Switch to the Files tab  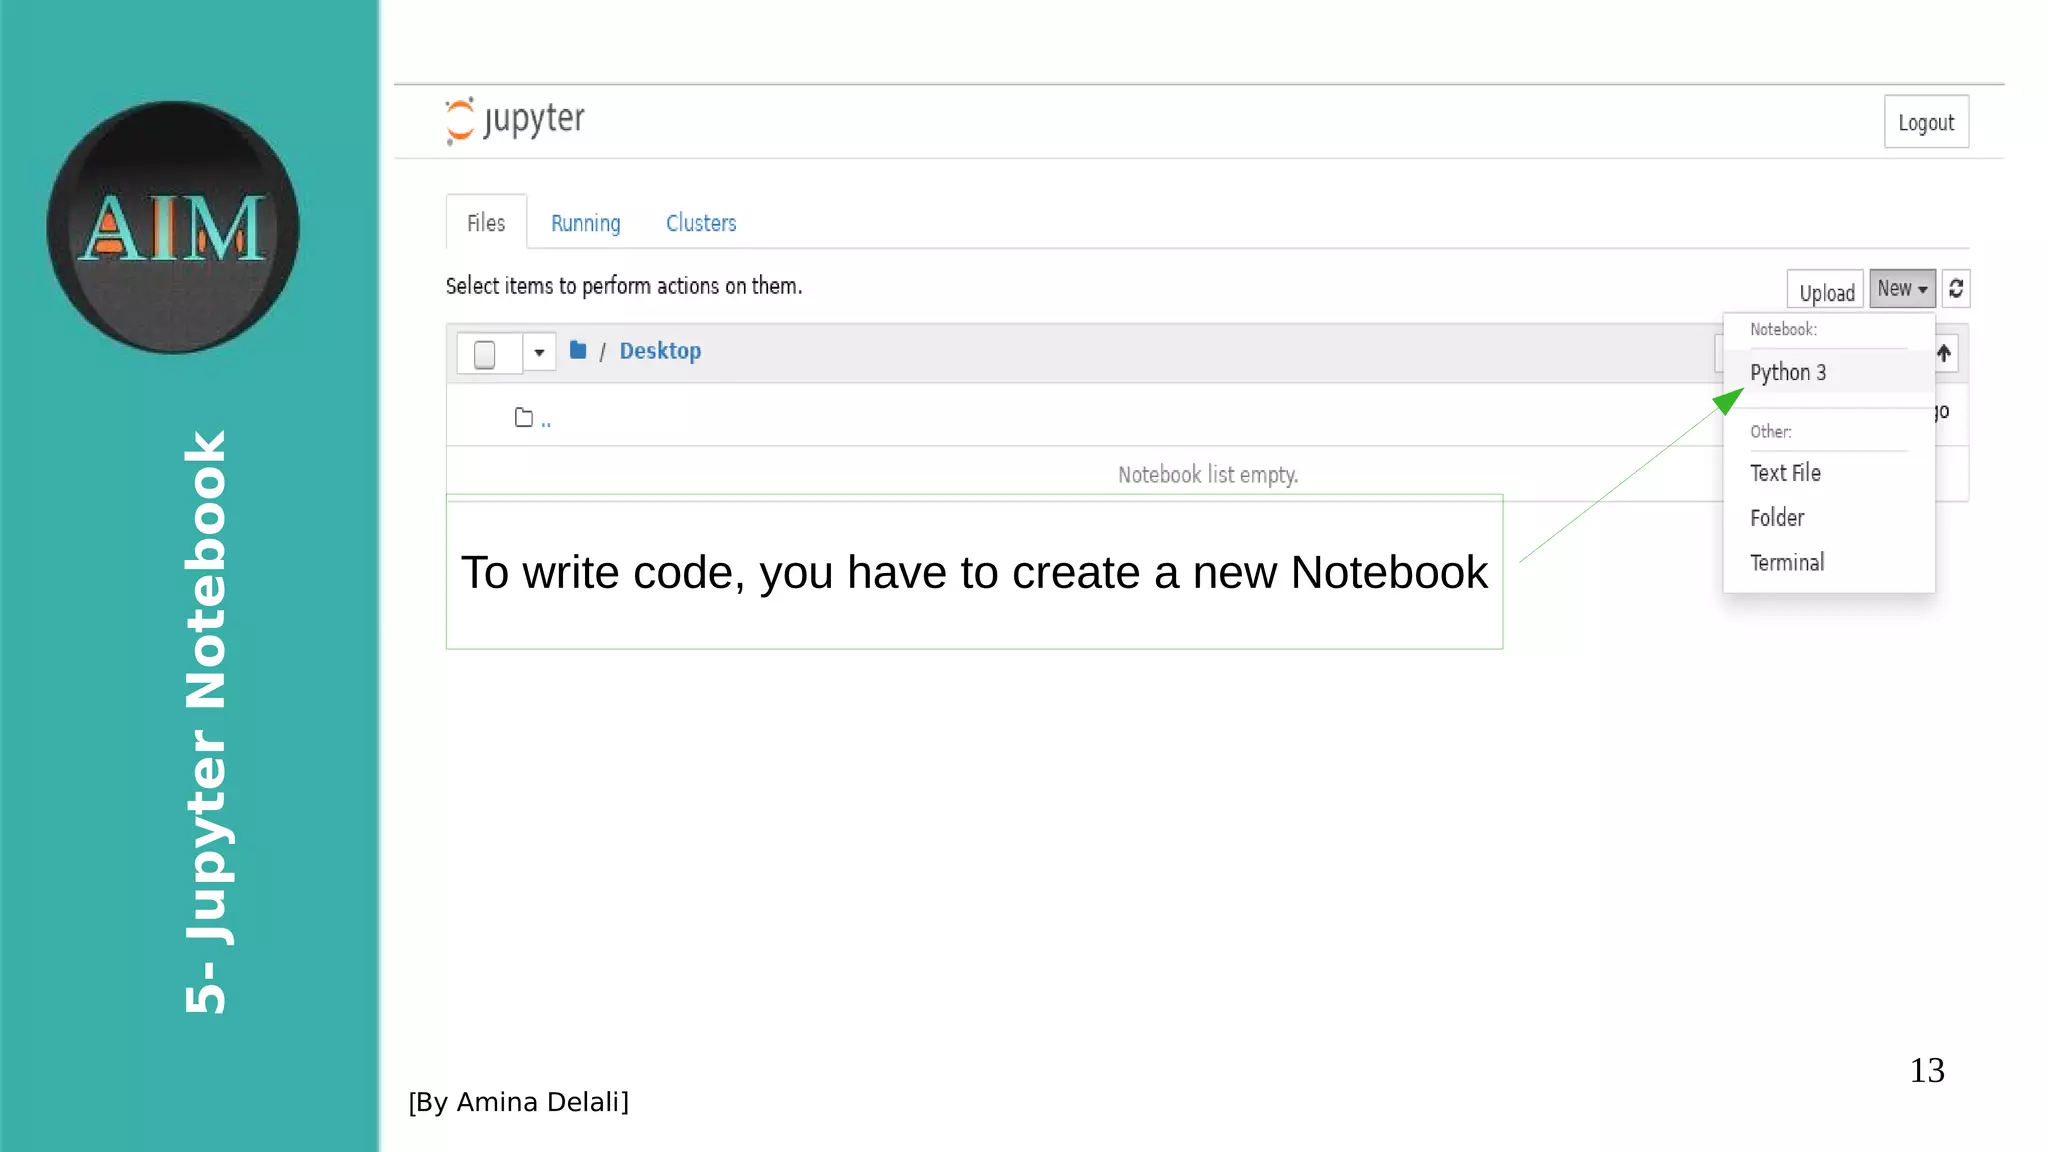(486, 222)
